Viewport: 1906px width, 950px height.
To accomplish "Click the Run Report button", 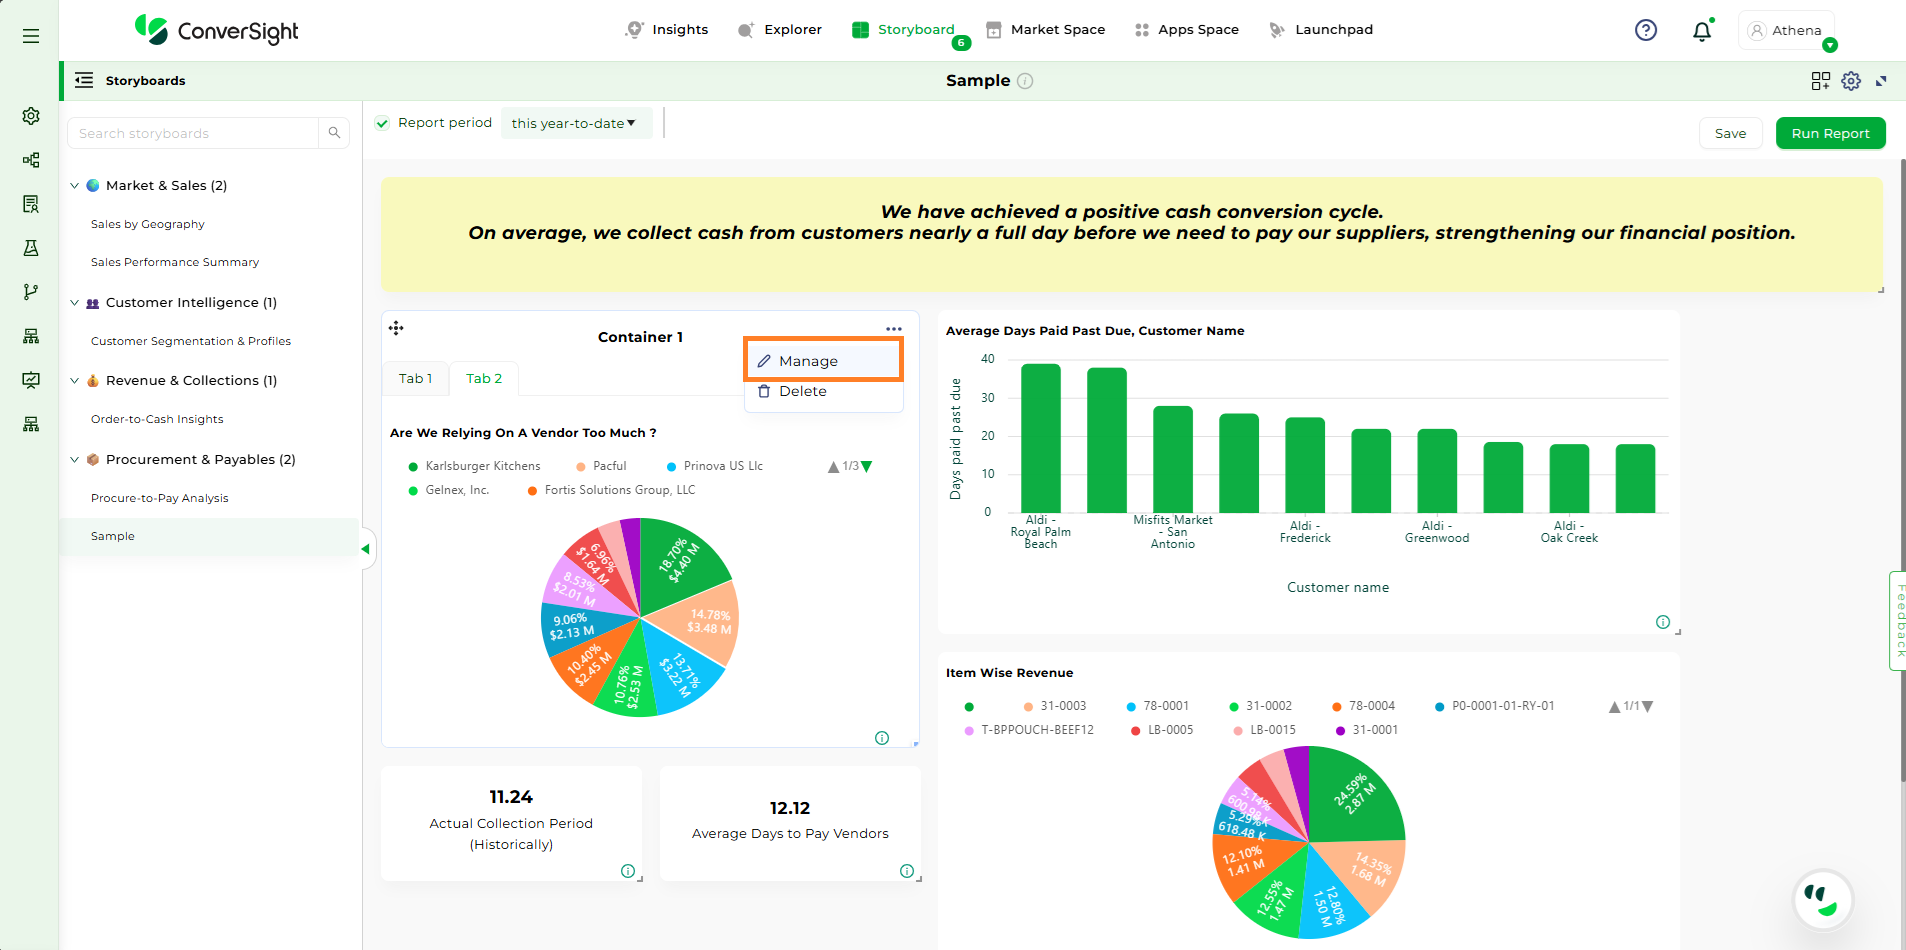I will pyautogui.click(x=1829, y=133).
